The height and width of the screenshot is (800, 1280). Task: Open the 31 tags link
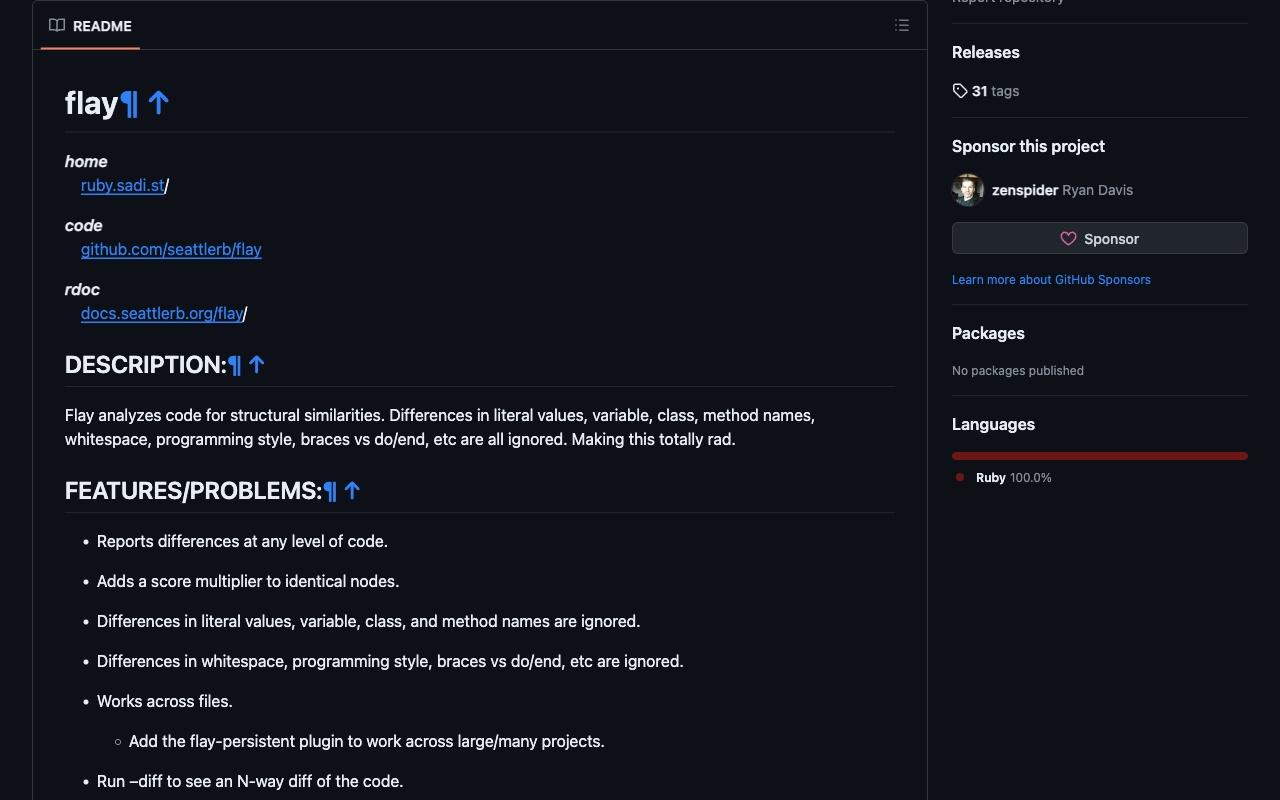pyautogui.click(x=986, y=91)
